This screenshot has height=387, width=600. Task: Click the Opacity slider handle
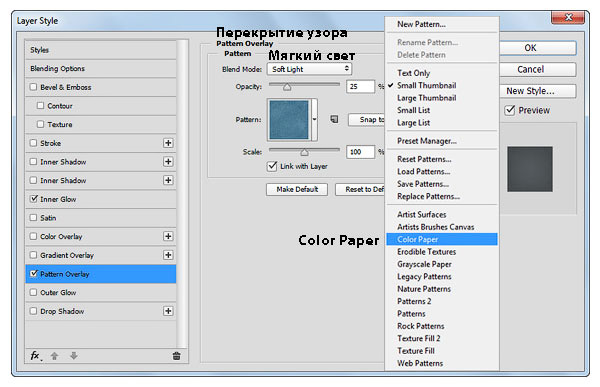pos(287,87)
